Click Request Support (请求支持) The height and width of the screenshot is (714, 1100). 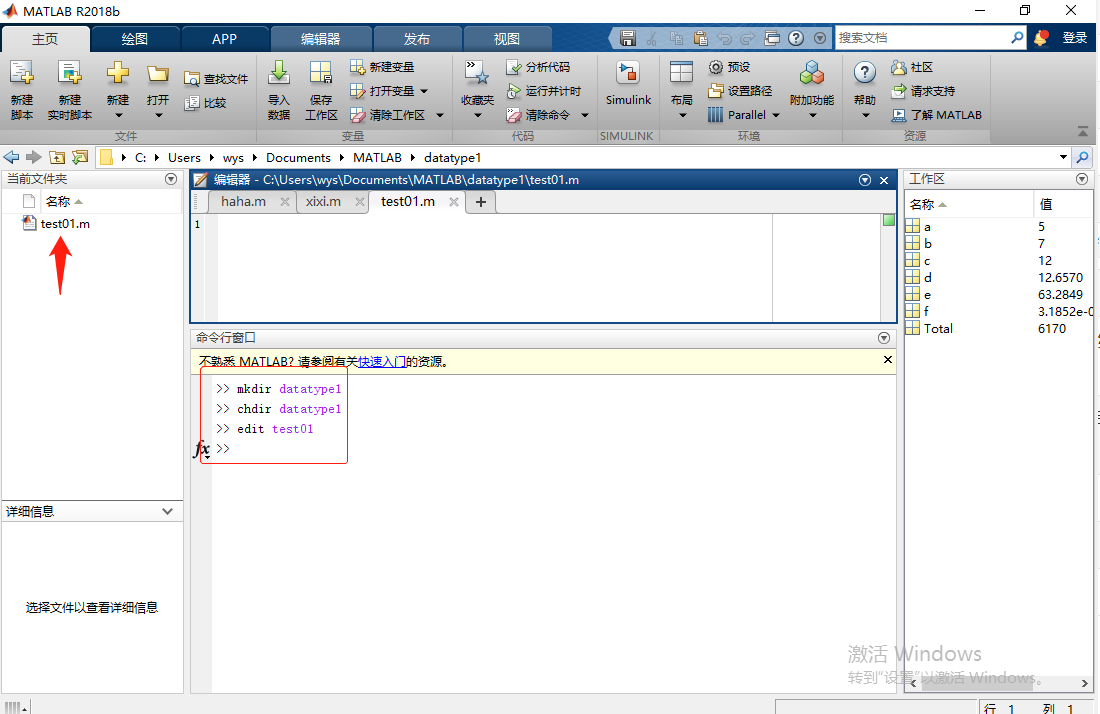[x=923, y=91]
